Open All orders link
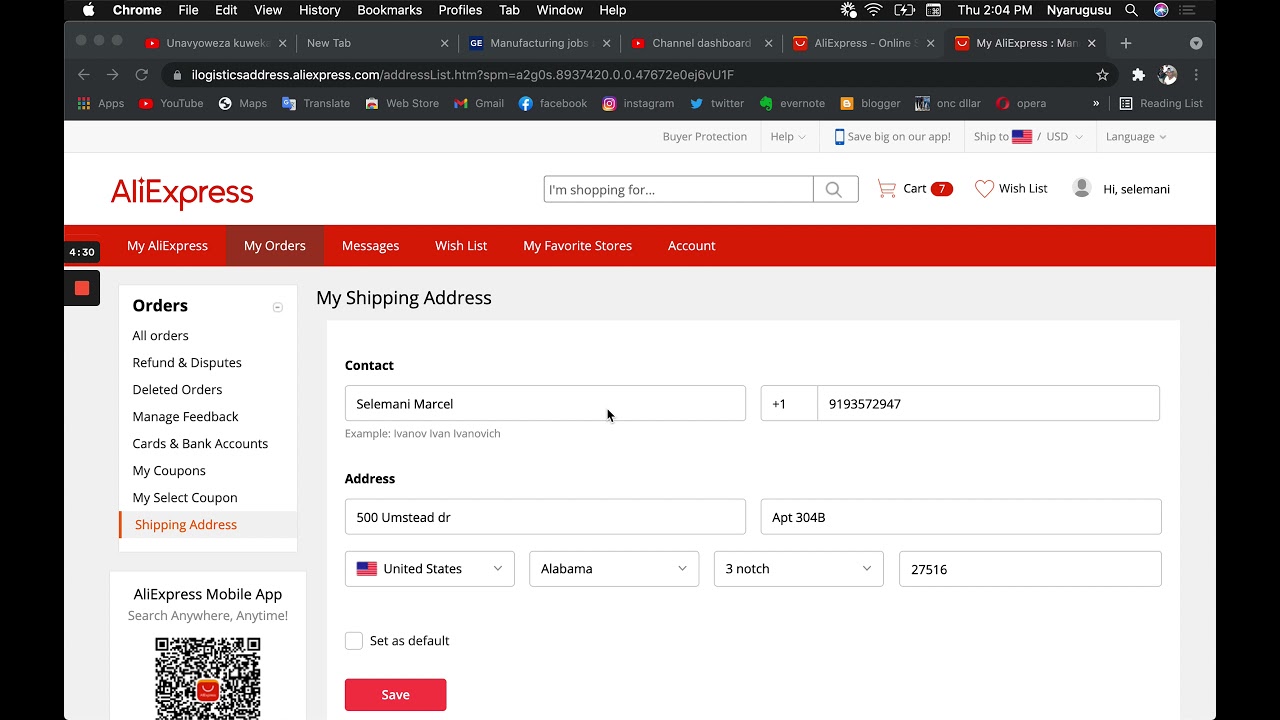This screenshot has height=720, width=1280. (x=160, y=336)
